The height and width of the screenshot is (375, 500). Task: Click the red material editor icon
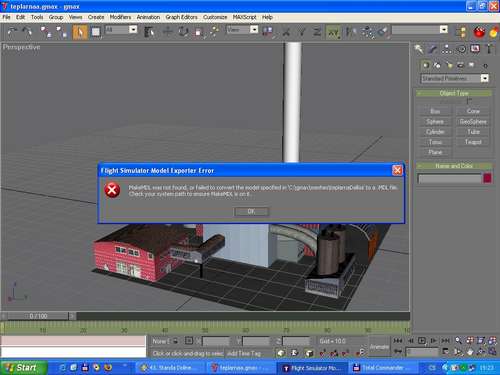(x=479, y=32)
